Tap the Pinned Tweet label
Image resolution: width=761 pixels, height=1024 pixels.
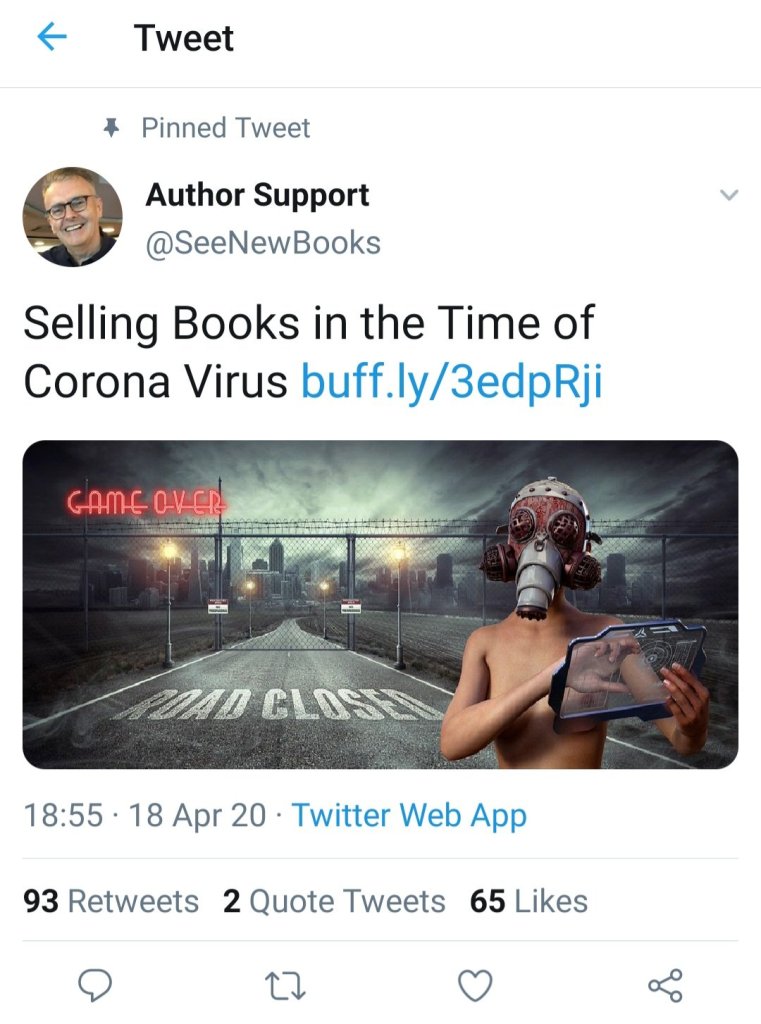pyautogui.click(x=226, y=128)
